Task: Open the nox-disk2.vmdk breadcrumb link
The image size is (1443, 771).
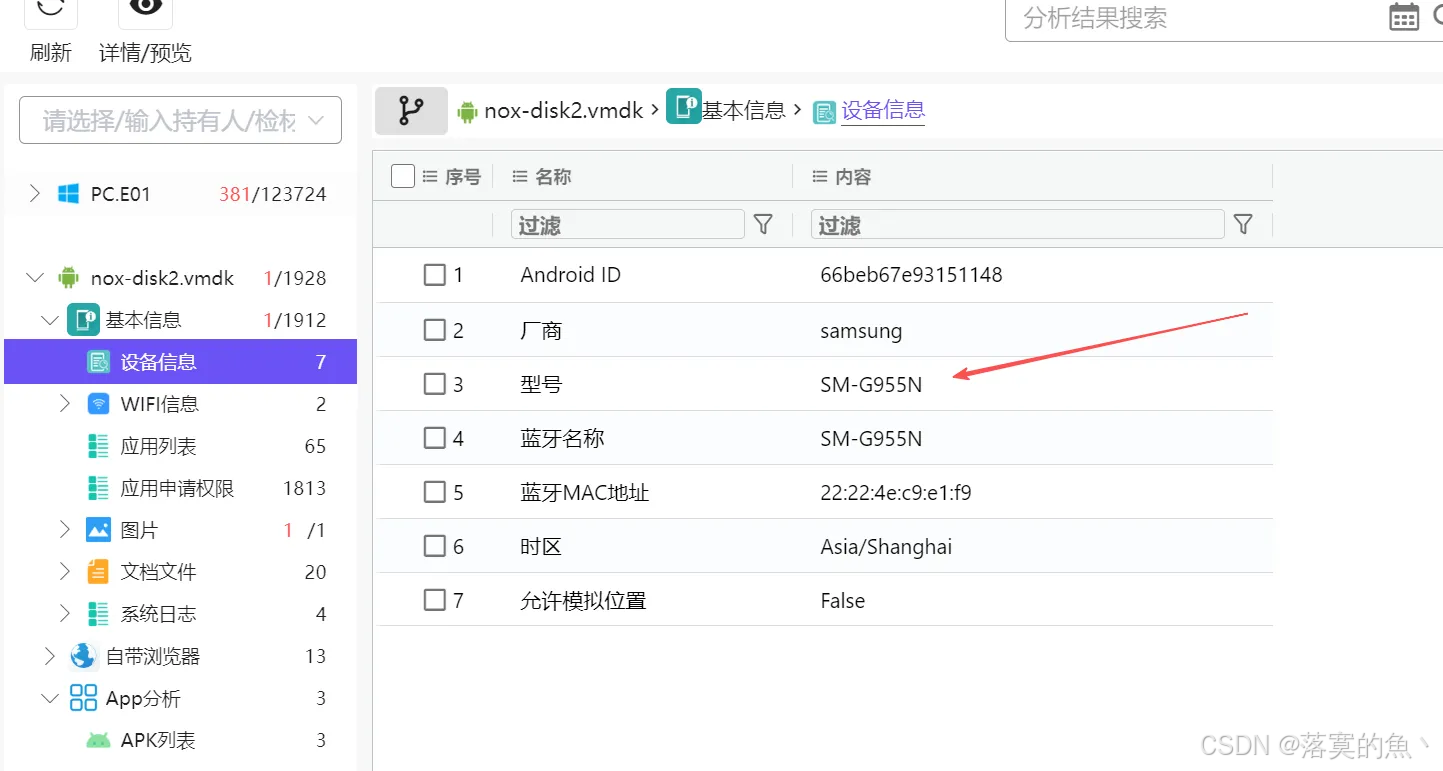Action: click(x=564, y=111)
